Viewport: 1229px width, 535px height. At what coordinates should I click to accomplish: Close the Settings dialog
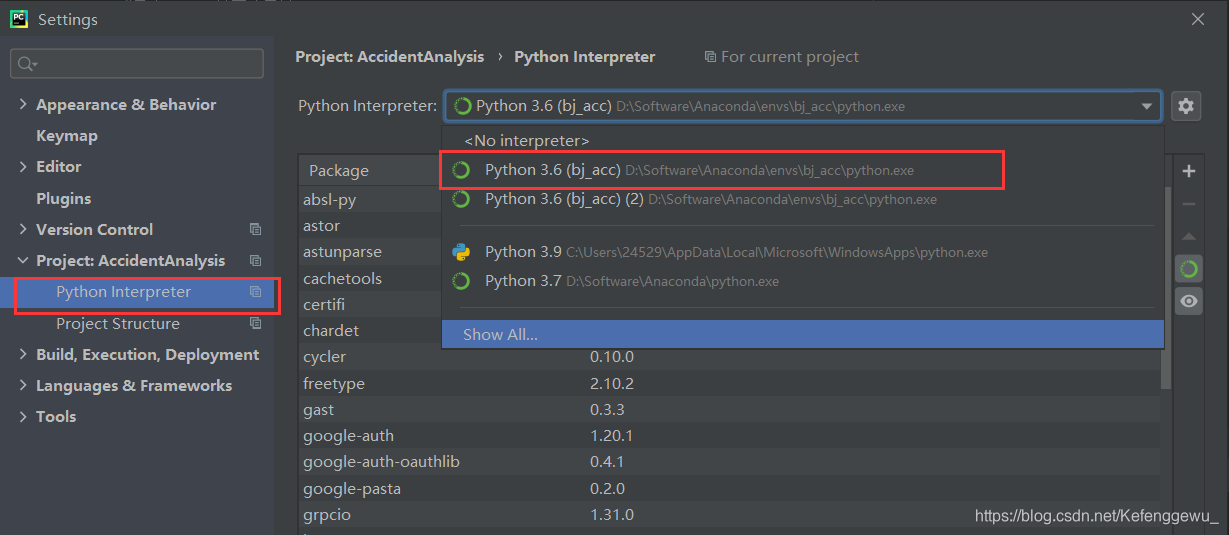click(x=1198, y=19)
